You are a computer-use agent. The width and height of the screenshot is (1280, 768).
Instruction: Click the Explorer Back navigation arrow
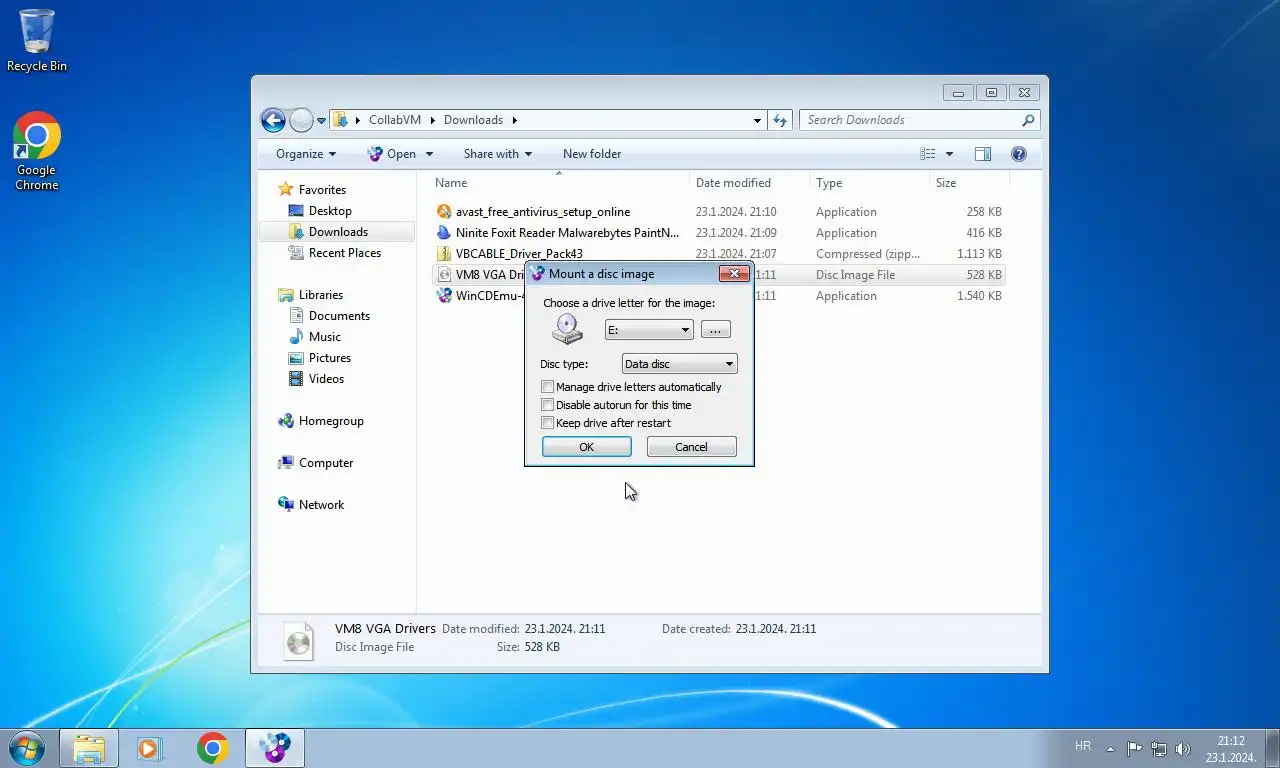click(x=273, y=120)
